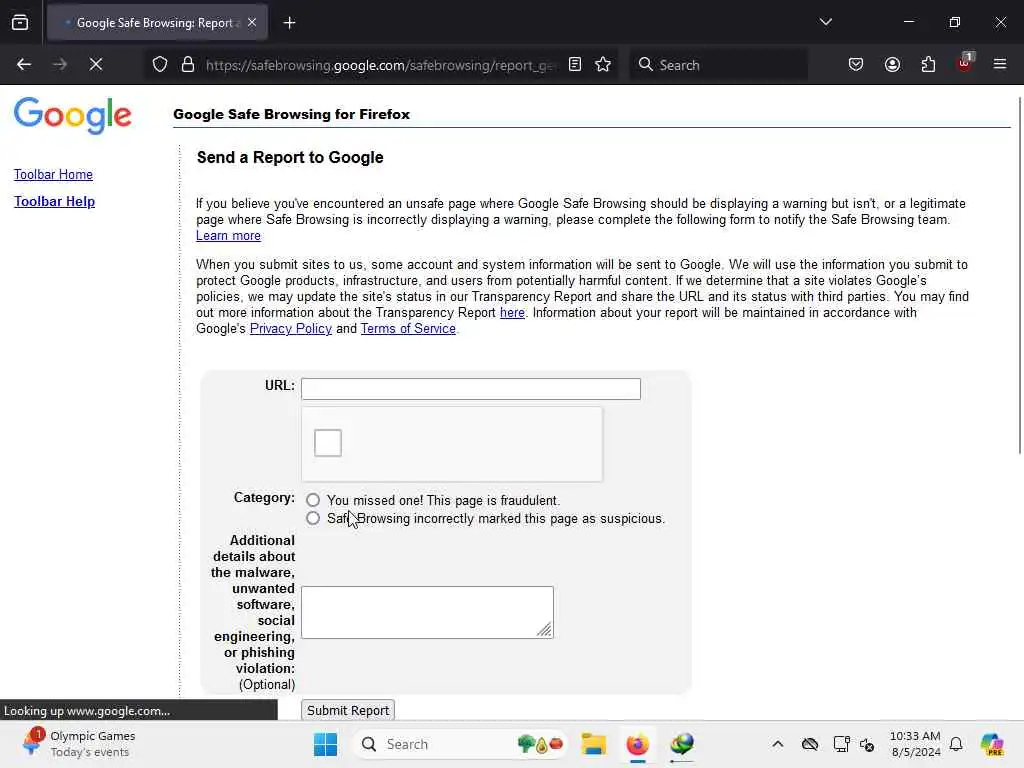1024x768 pixels.
Task: Switch to Firefox taskbar icon
Action: [x=637, y=744]
